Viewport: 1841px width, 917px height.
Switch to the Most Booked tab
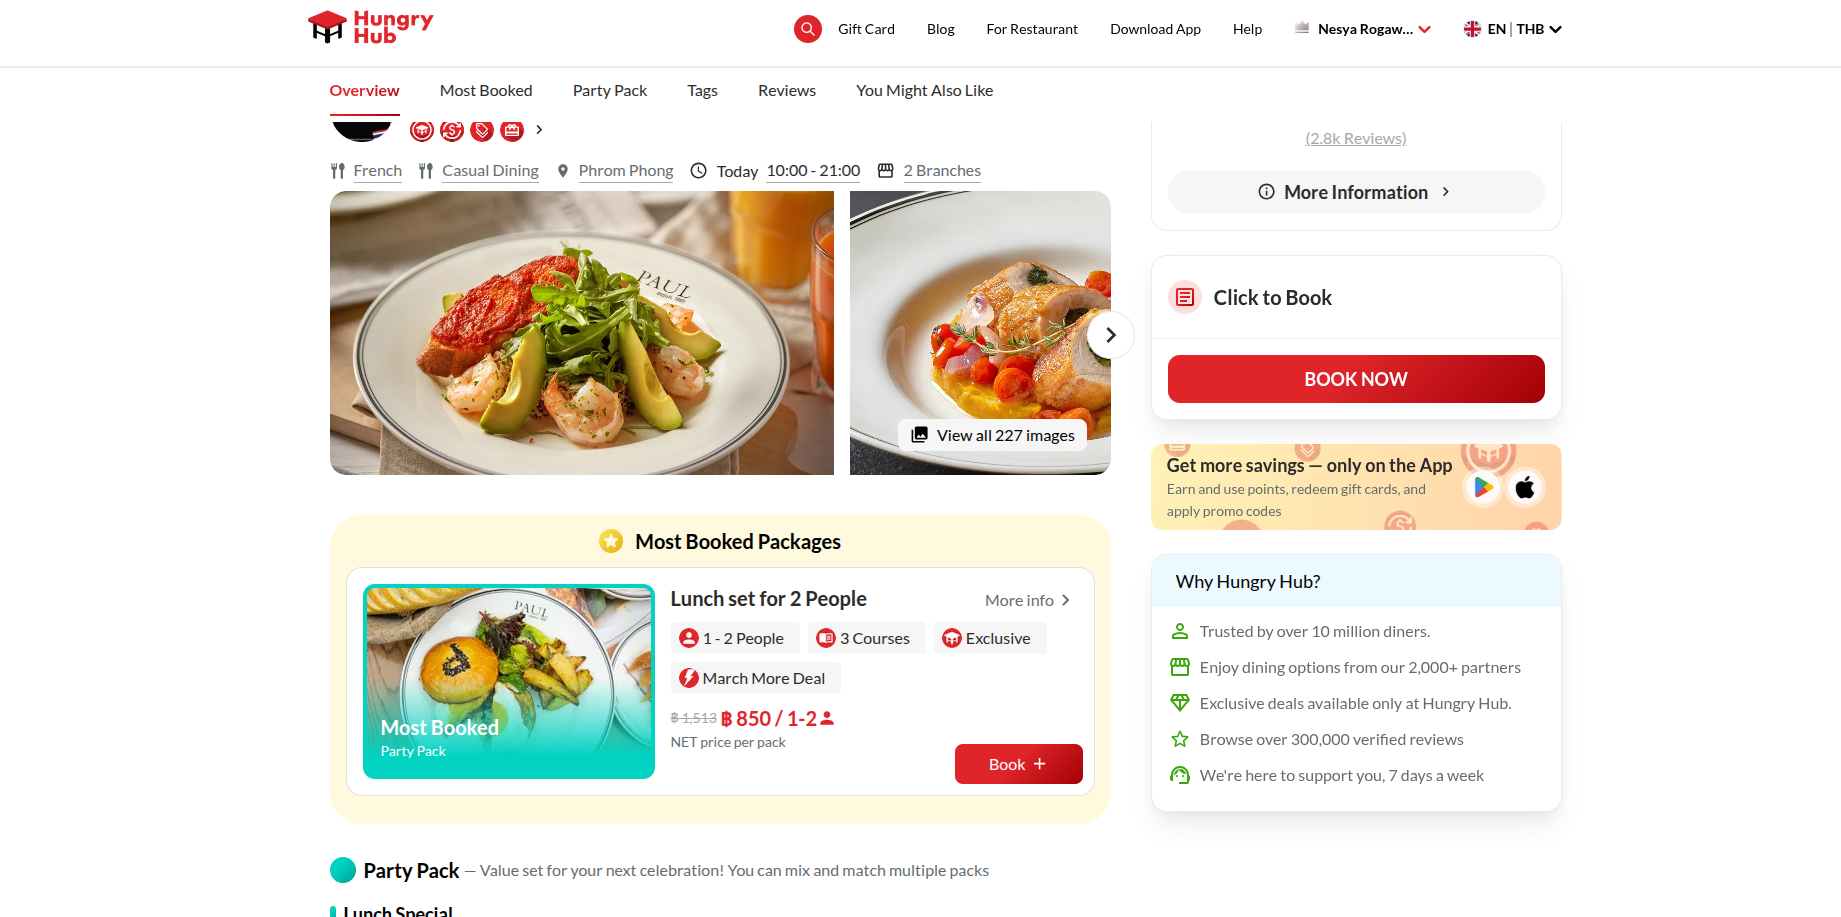(x=486, y=90)
